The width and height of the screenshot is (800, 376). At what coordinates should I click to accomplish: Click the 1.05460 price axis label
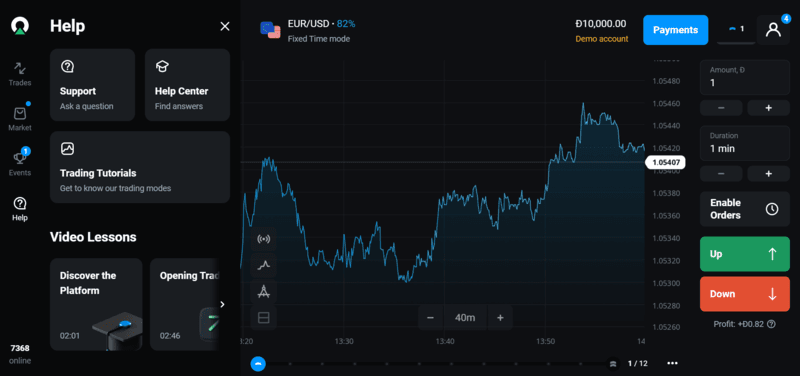tap(666, 104)
